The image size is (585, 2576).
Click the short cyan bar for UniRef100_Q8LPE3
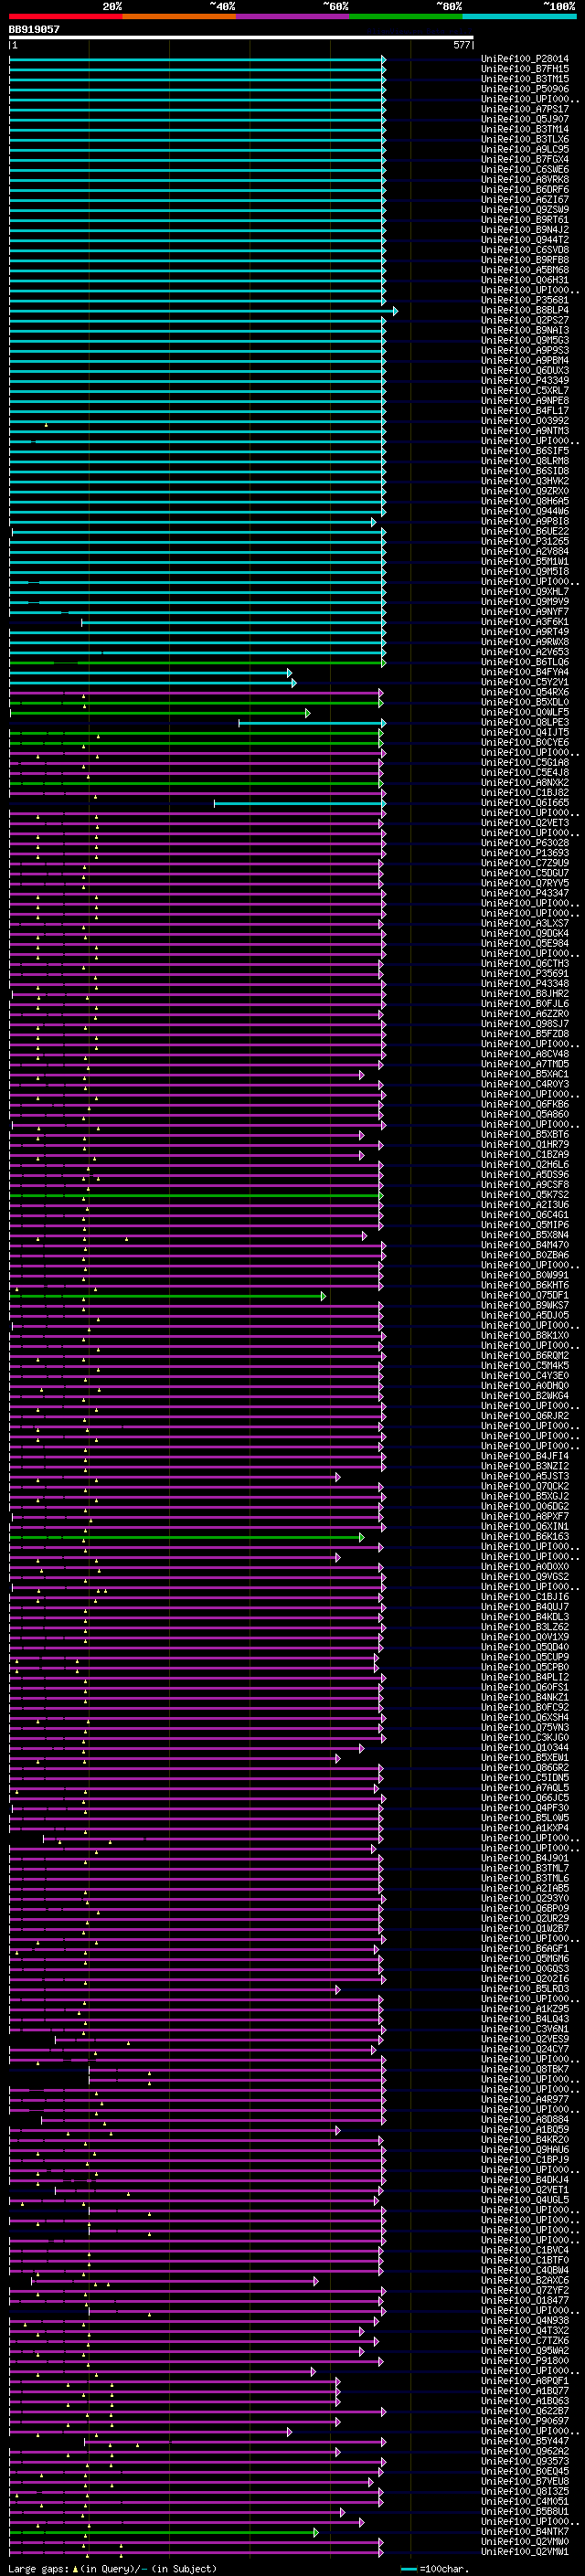pos(312,723)
